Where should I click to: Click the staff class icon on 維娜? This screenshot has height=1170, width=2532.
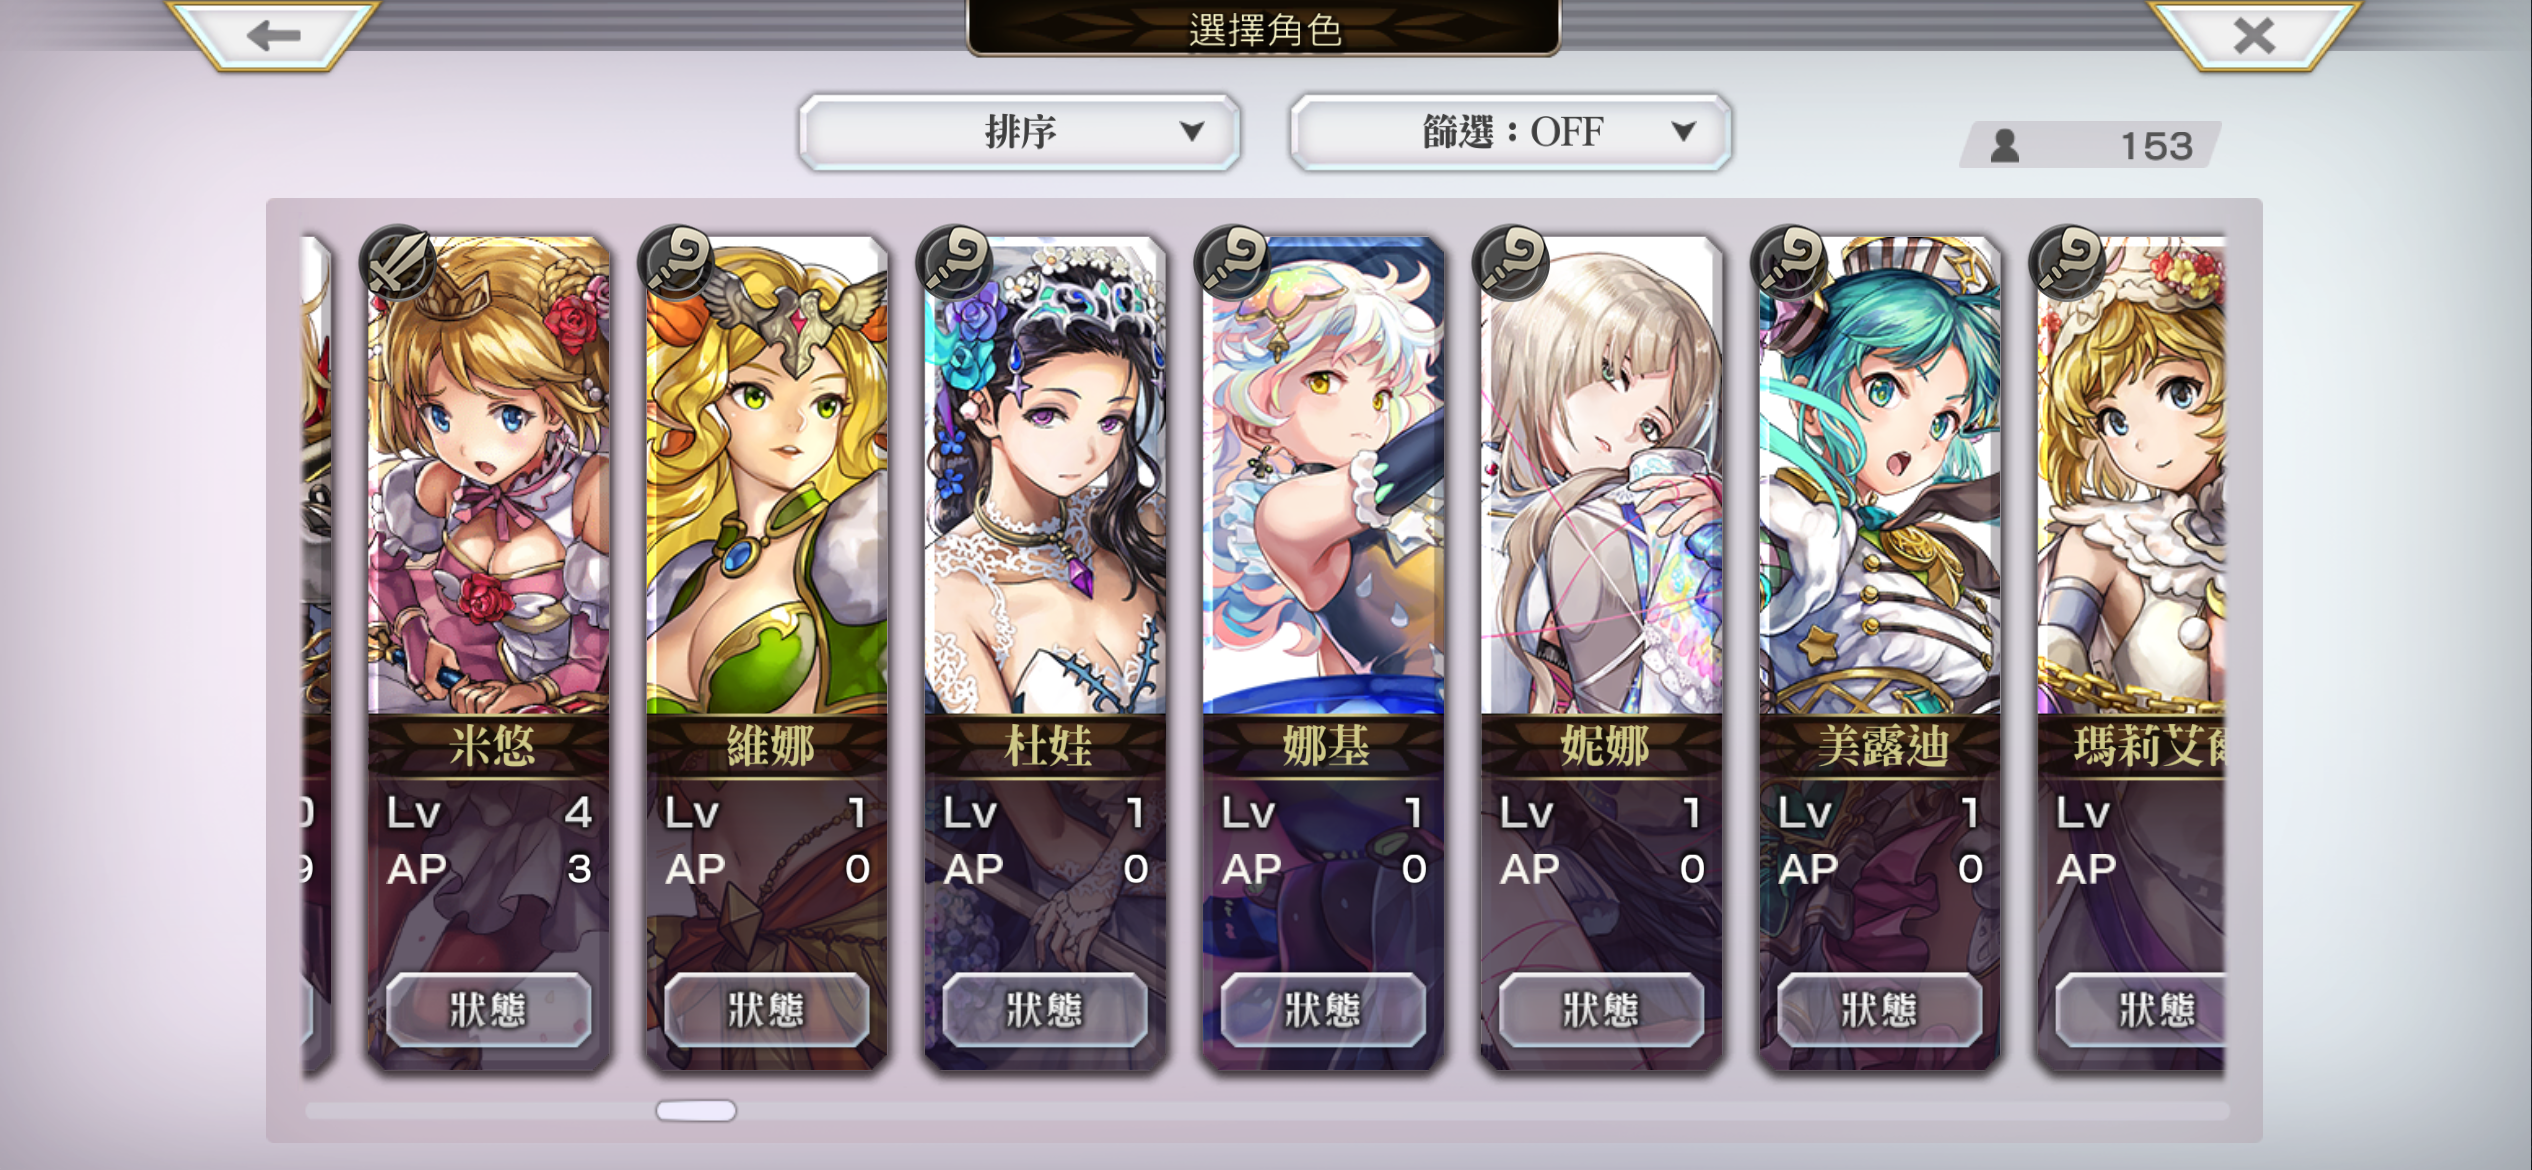[x=676, y=262]
